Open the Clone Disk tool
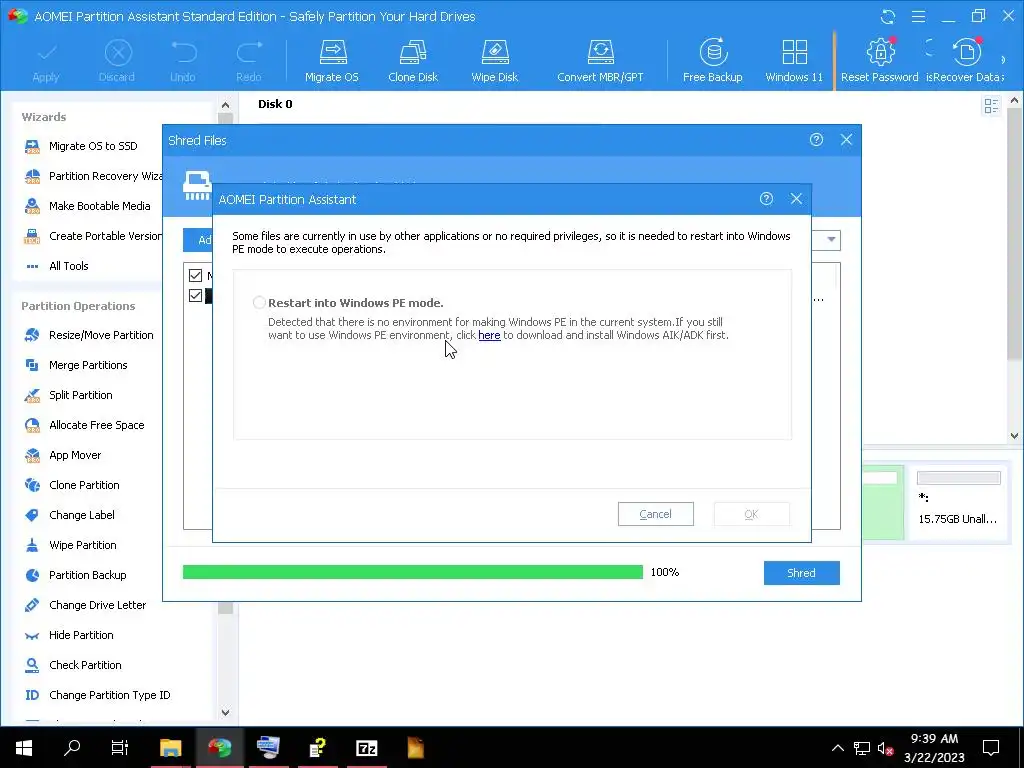 pyautogui.click(x=413, y=61)
